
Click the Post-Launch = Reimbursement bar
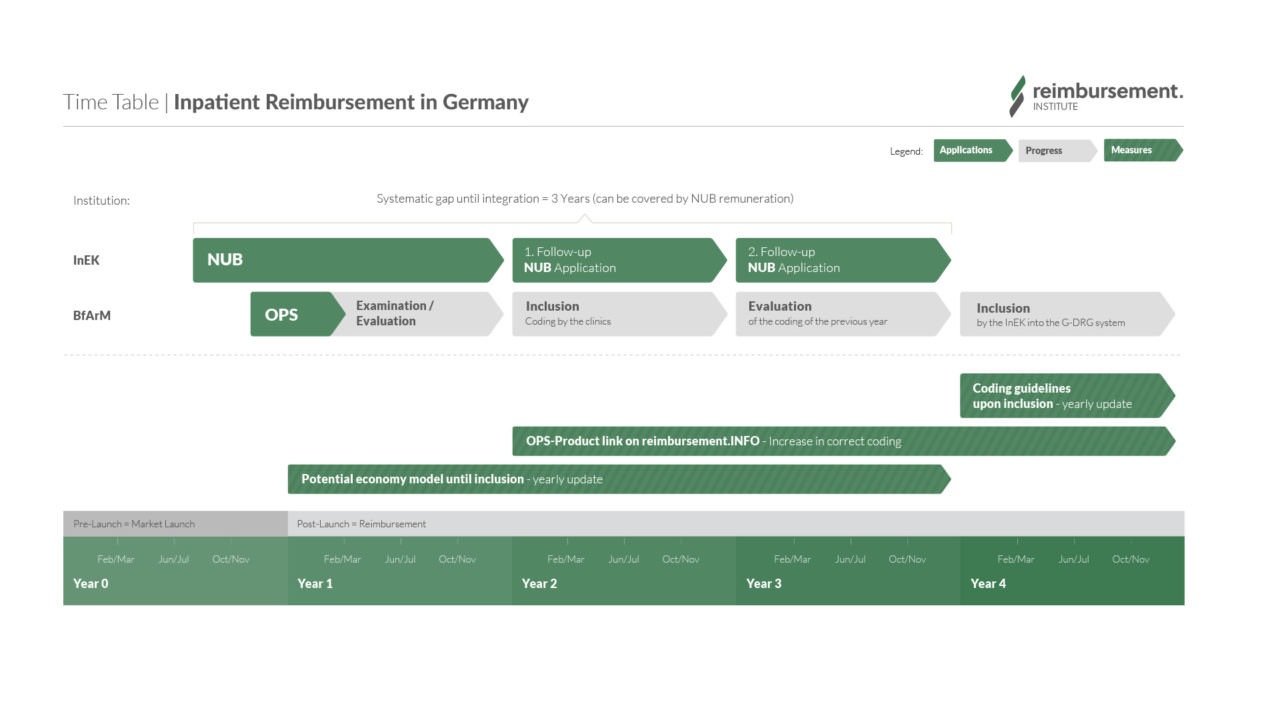tap(736, 524)
